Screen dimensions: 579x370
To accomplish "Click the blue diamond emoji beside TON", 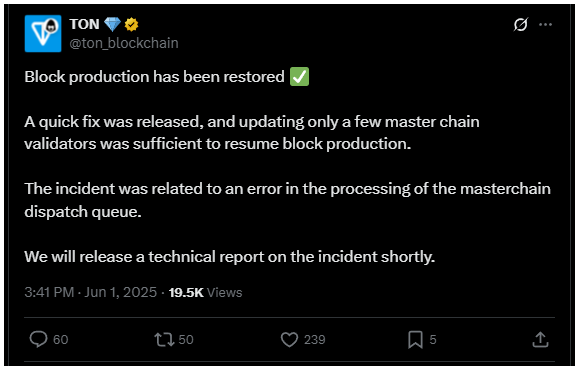I will coord(112,24).
